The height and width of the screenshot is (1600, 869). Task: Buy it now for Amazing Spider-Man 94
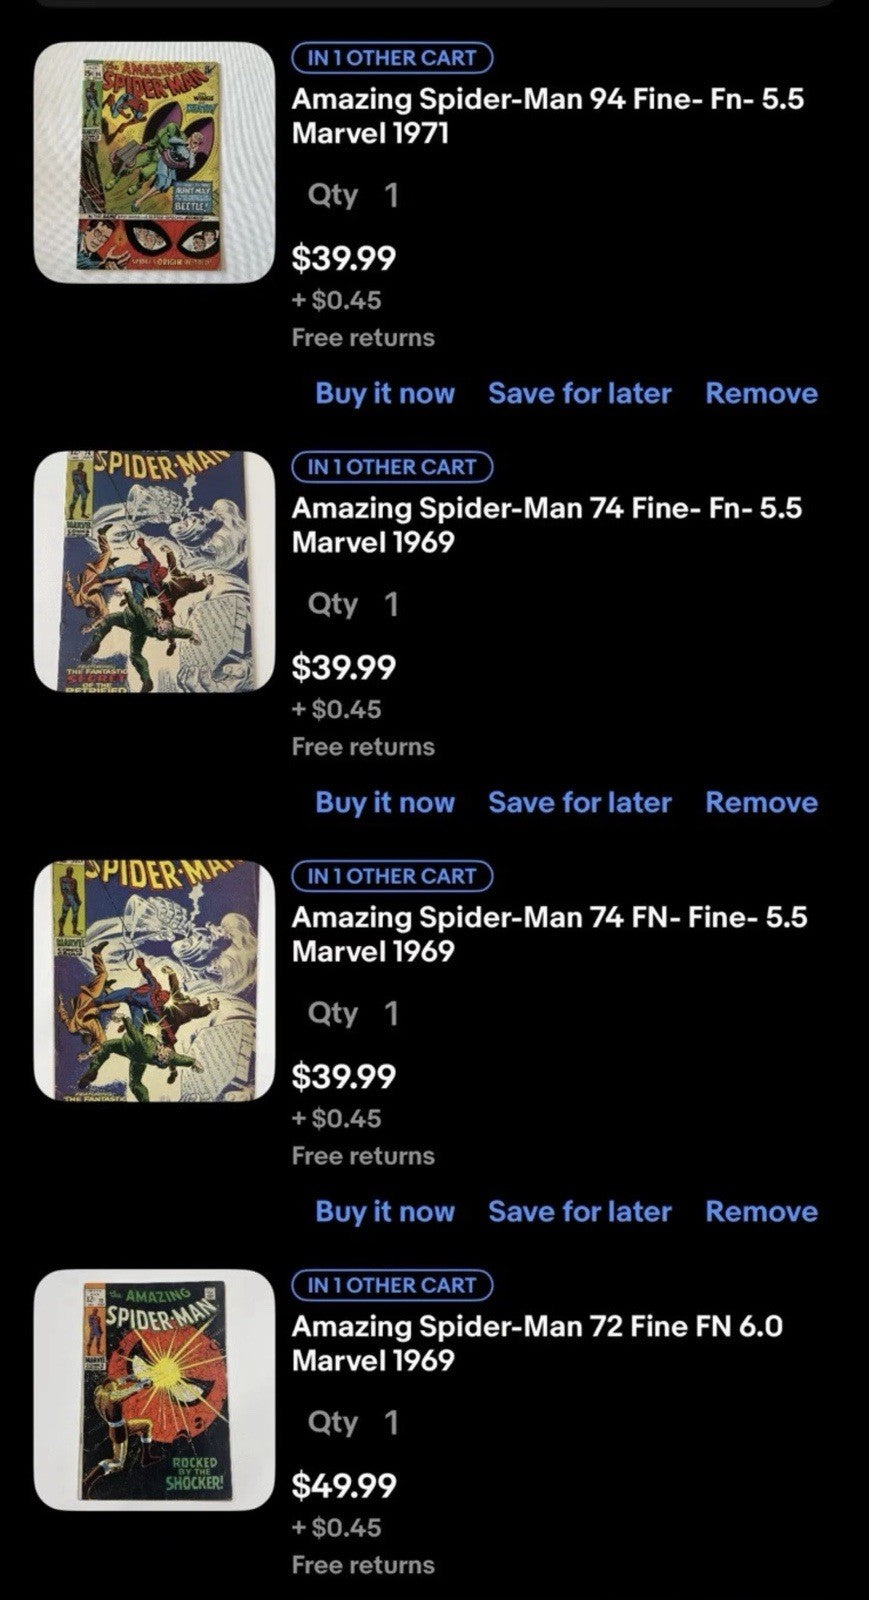coord(385,394)
